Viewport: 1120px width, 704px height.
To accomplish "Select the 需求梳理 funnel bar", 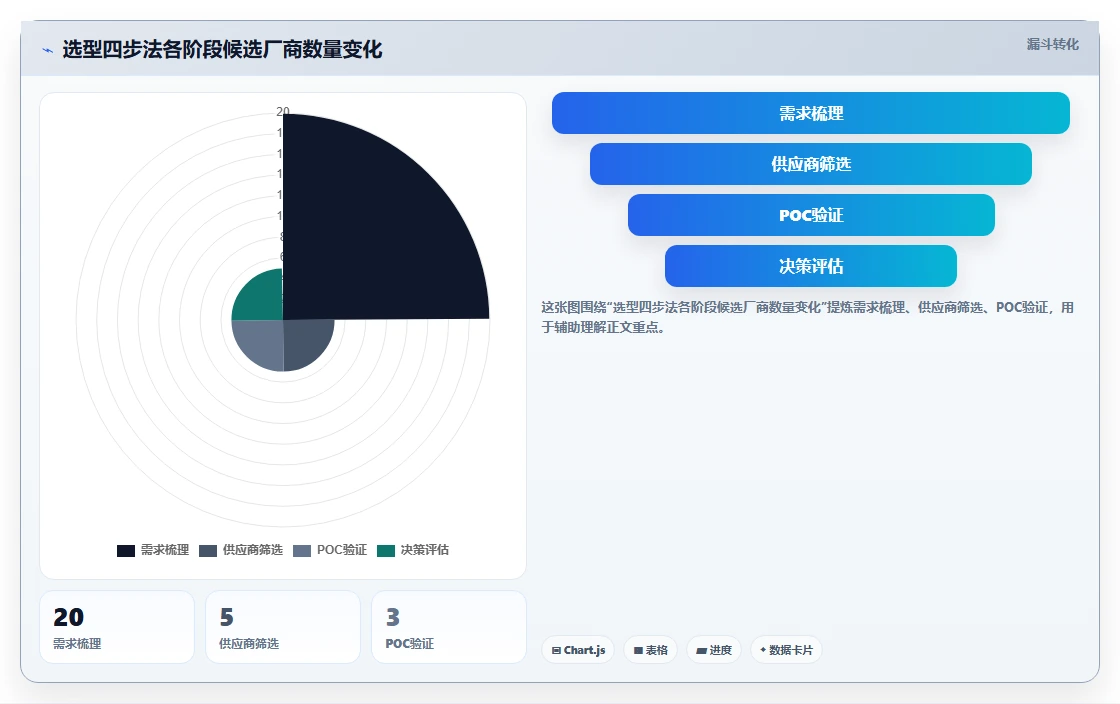I will tap(811, 113).
